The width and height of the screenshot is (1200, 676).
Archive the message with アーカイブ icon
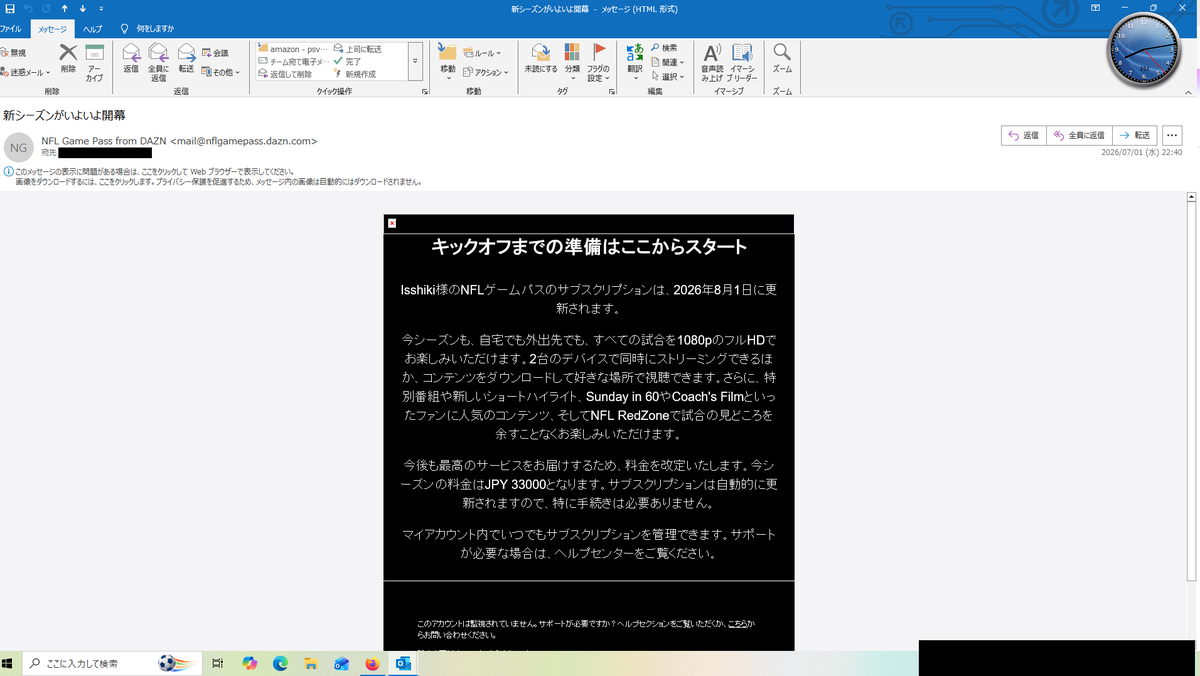click(x=94, y=62)
